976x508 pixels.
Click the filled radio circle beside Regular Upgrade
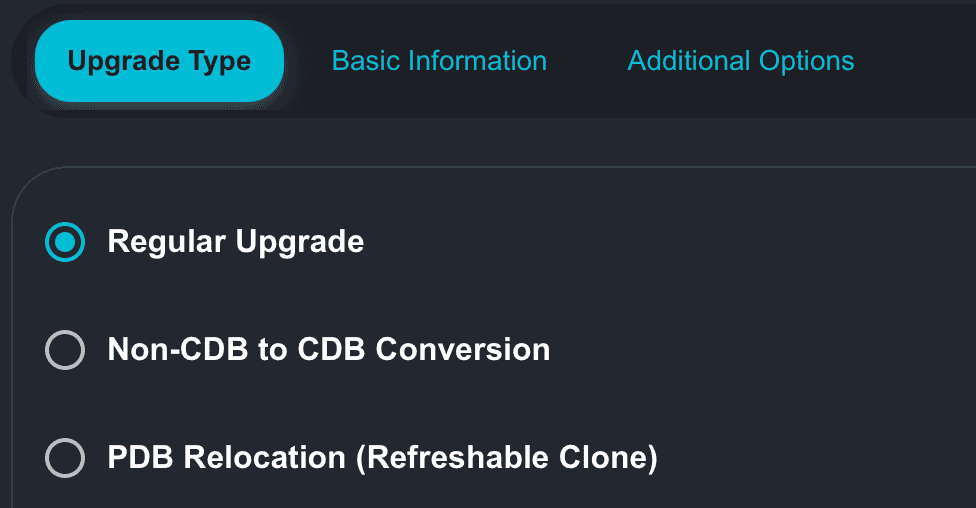66,242
